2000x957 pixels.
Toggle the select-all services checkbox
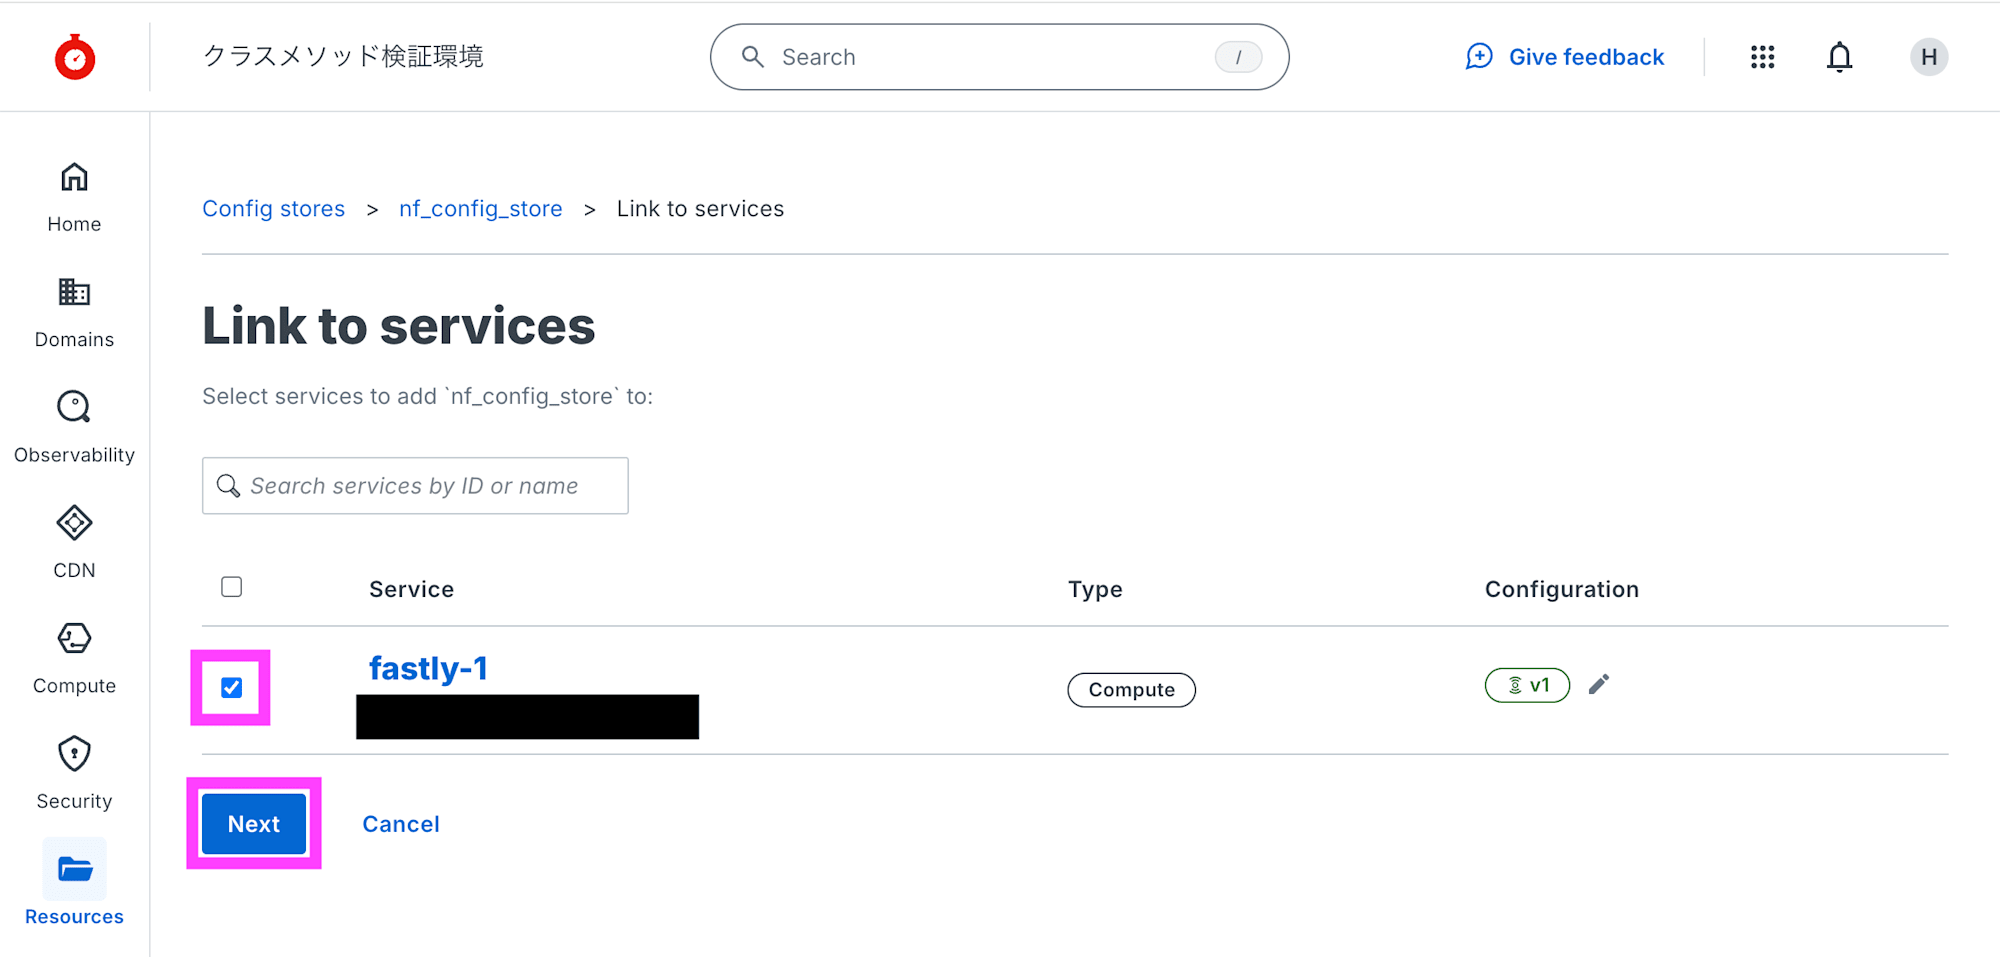tap(231, 587)
